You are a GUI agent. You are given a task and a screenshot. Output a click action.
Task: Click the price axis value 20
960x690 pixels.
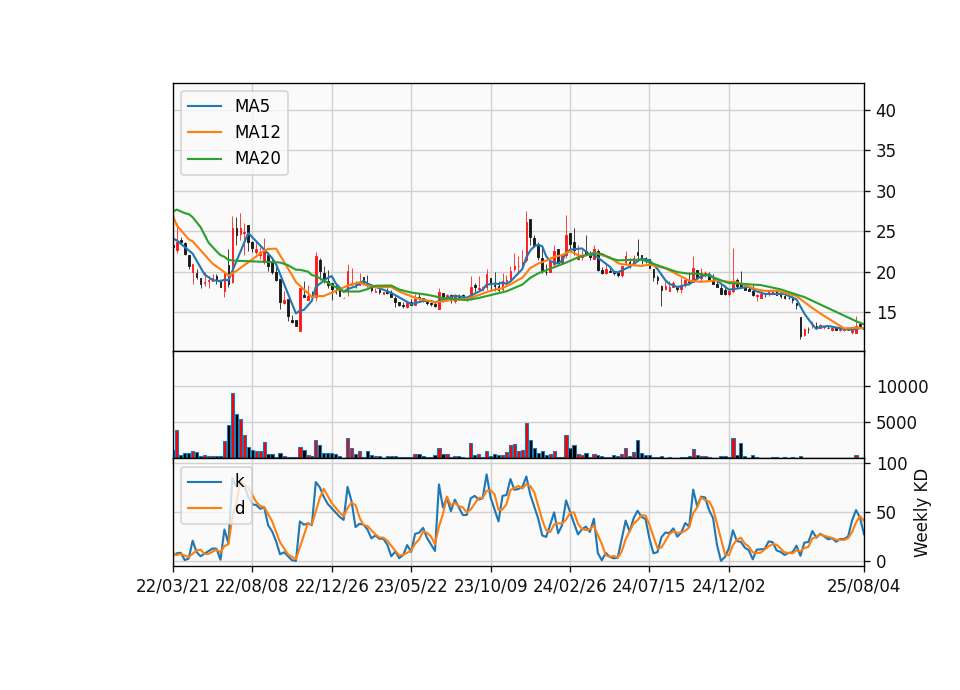coord(886,272)
